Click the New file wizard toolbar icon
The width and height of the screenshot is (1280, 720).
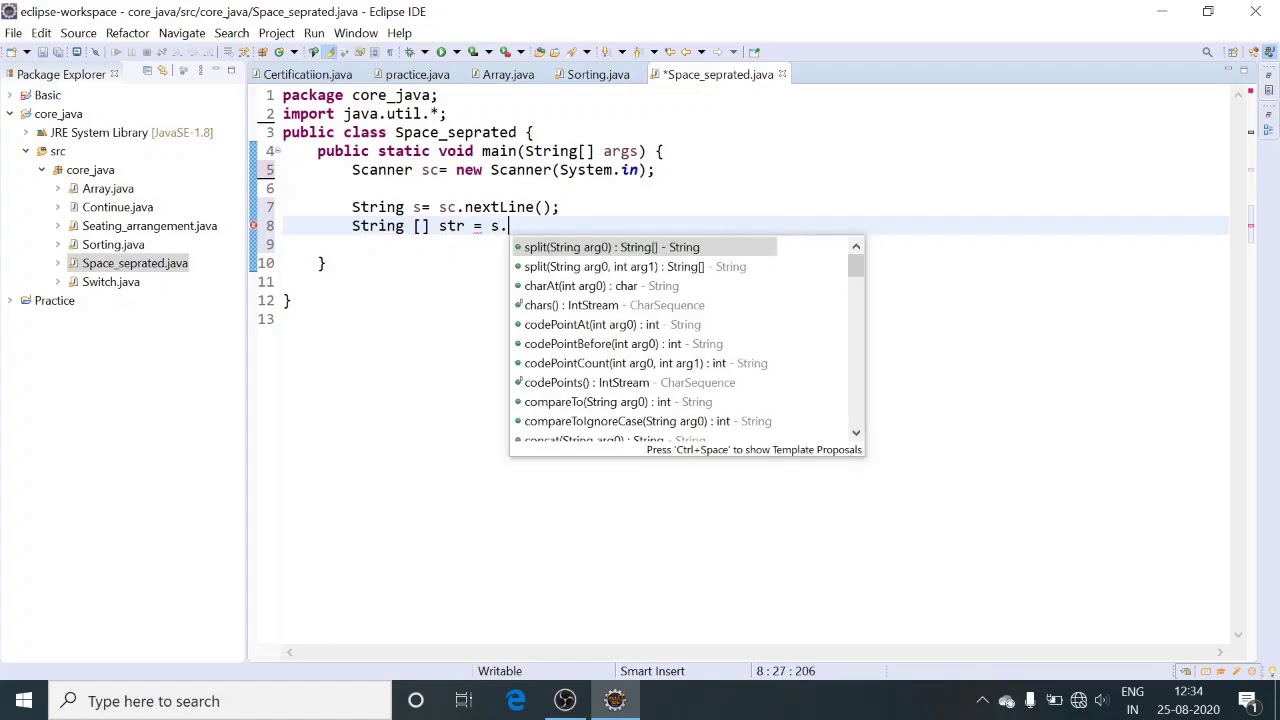[11, 52]
